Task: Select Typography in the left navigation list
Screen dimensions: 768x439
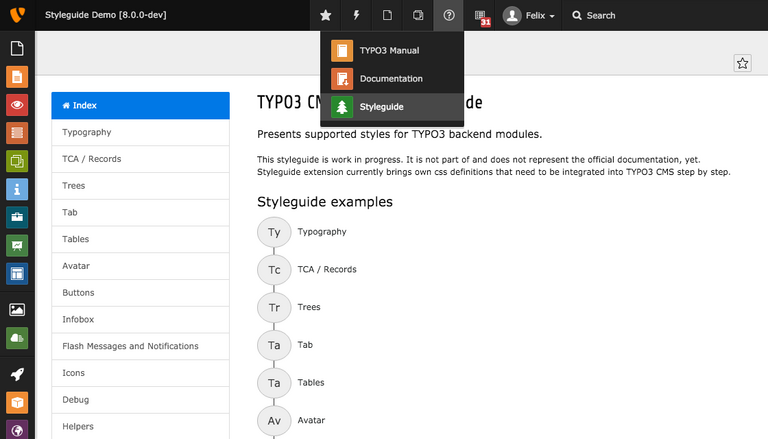Action: point(141,132)
